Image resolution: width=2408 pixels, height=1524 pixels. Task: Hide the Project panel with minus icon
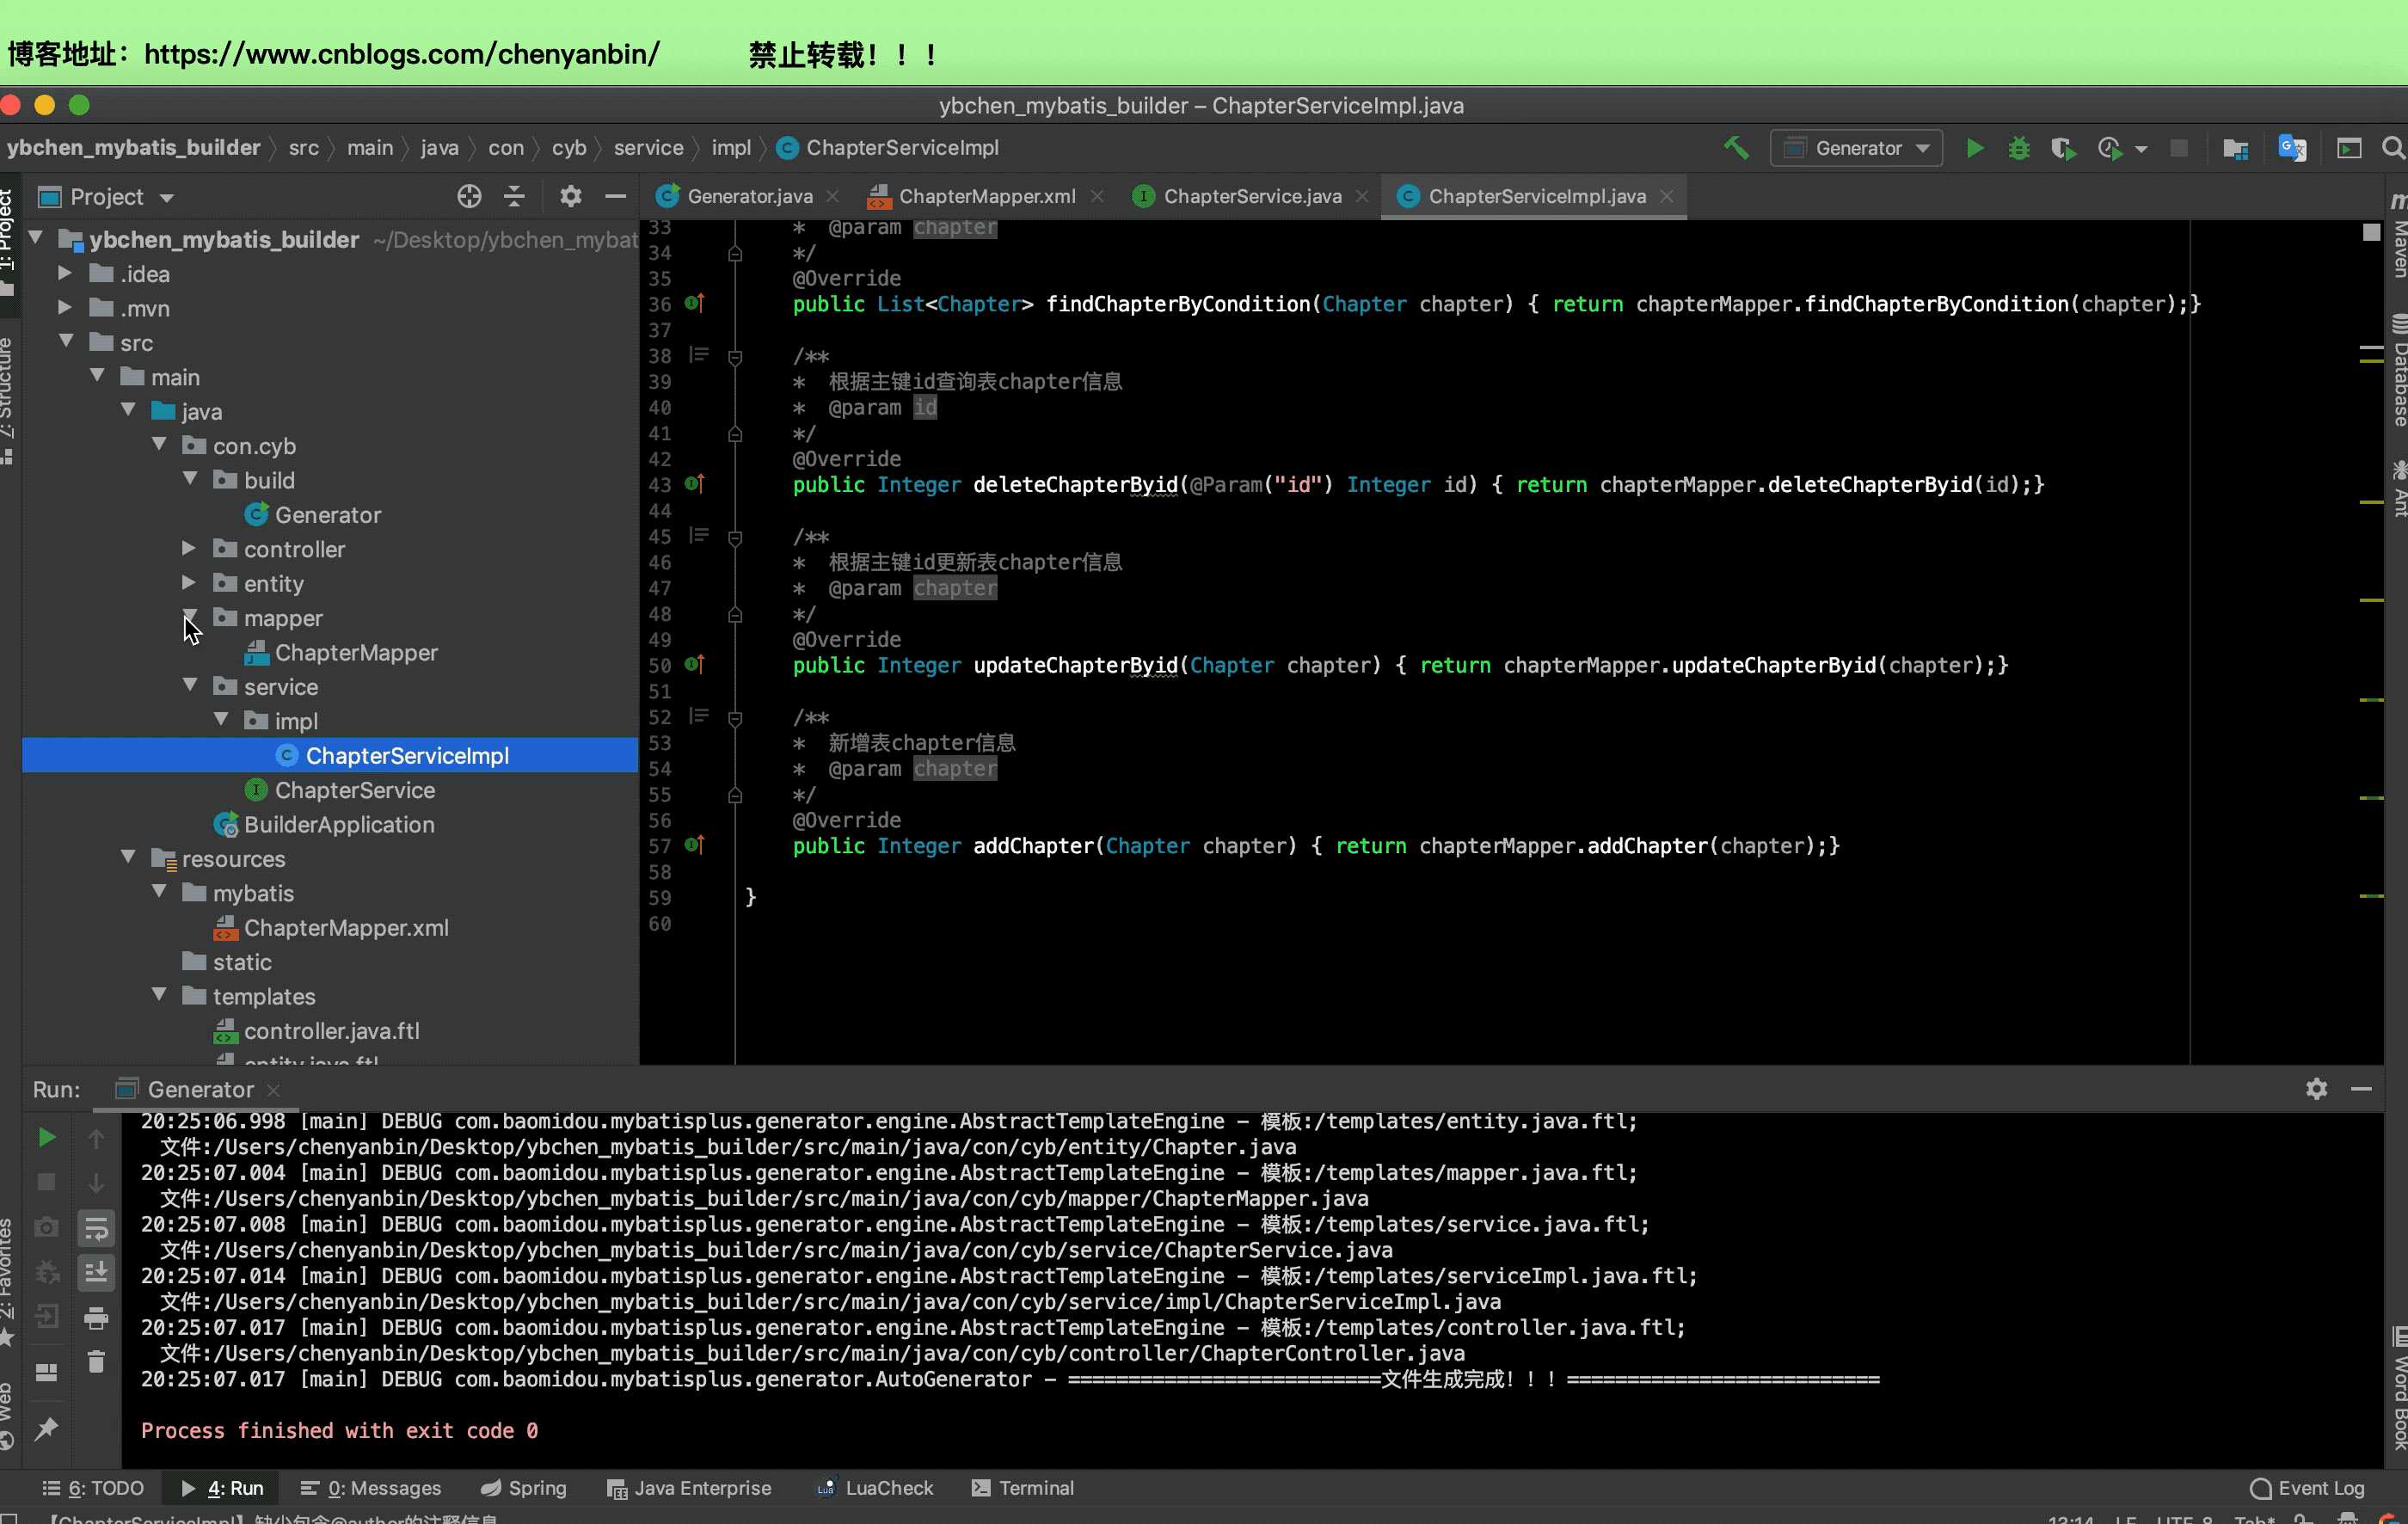[x=615, y=196]
